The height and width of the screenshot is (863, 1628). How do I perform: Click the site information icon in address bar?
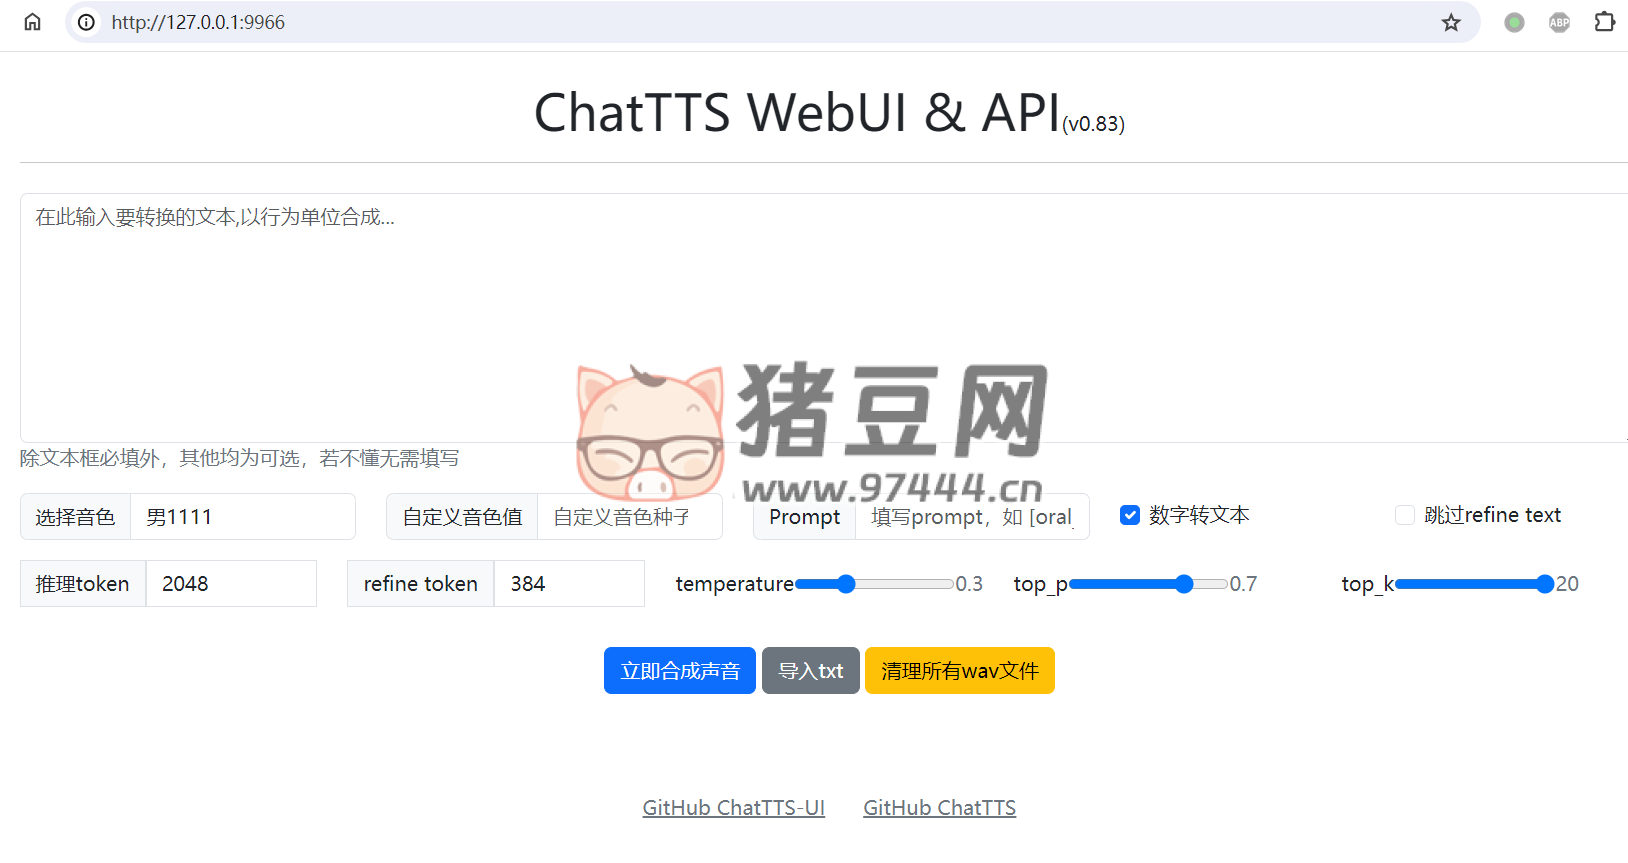(87, 22)
